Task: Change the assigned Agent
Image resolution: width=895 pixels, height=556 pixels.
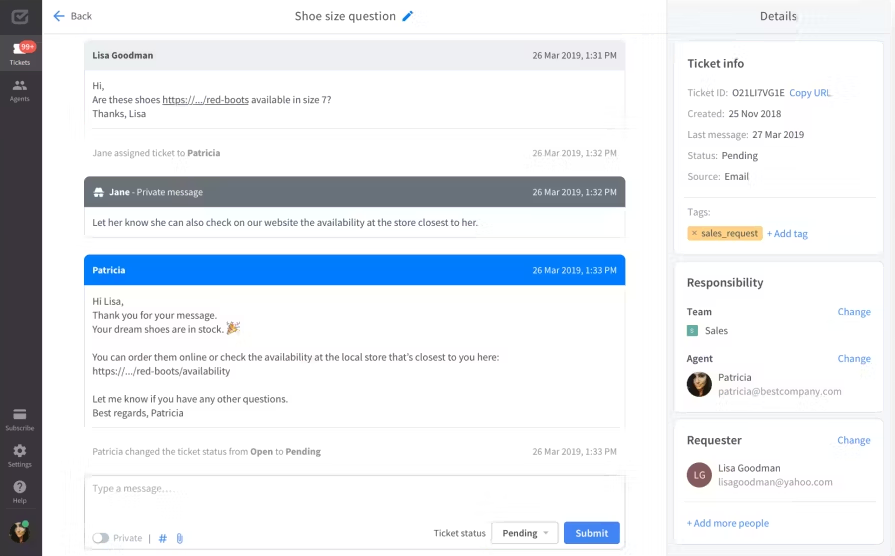Action: [x=854, y=358]
